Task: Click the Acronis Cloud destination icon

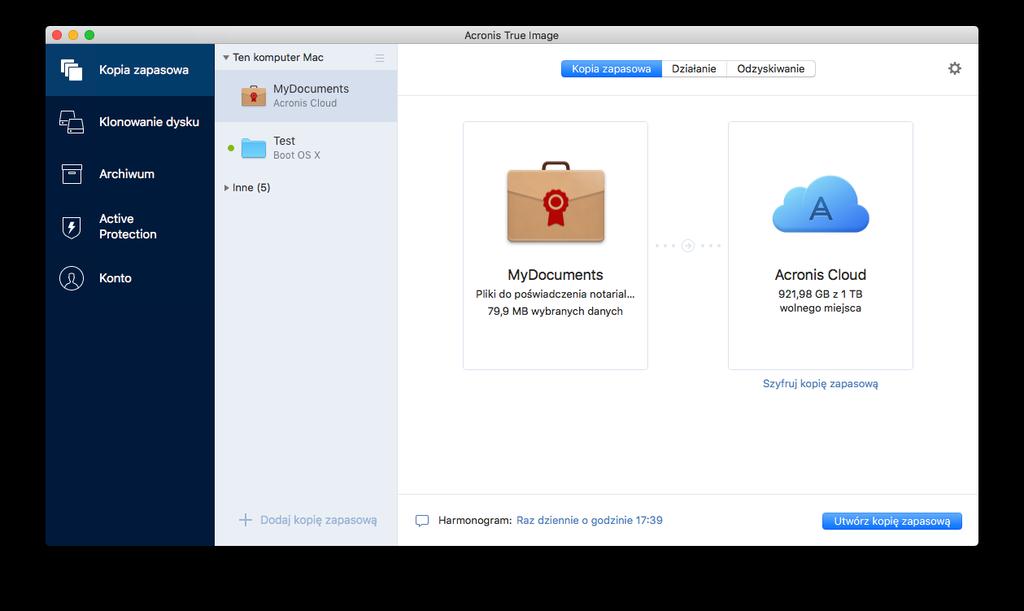Action: click(820, 204)
